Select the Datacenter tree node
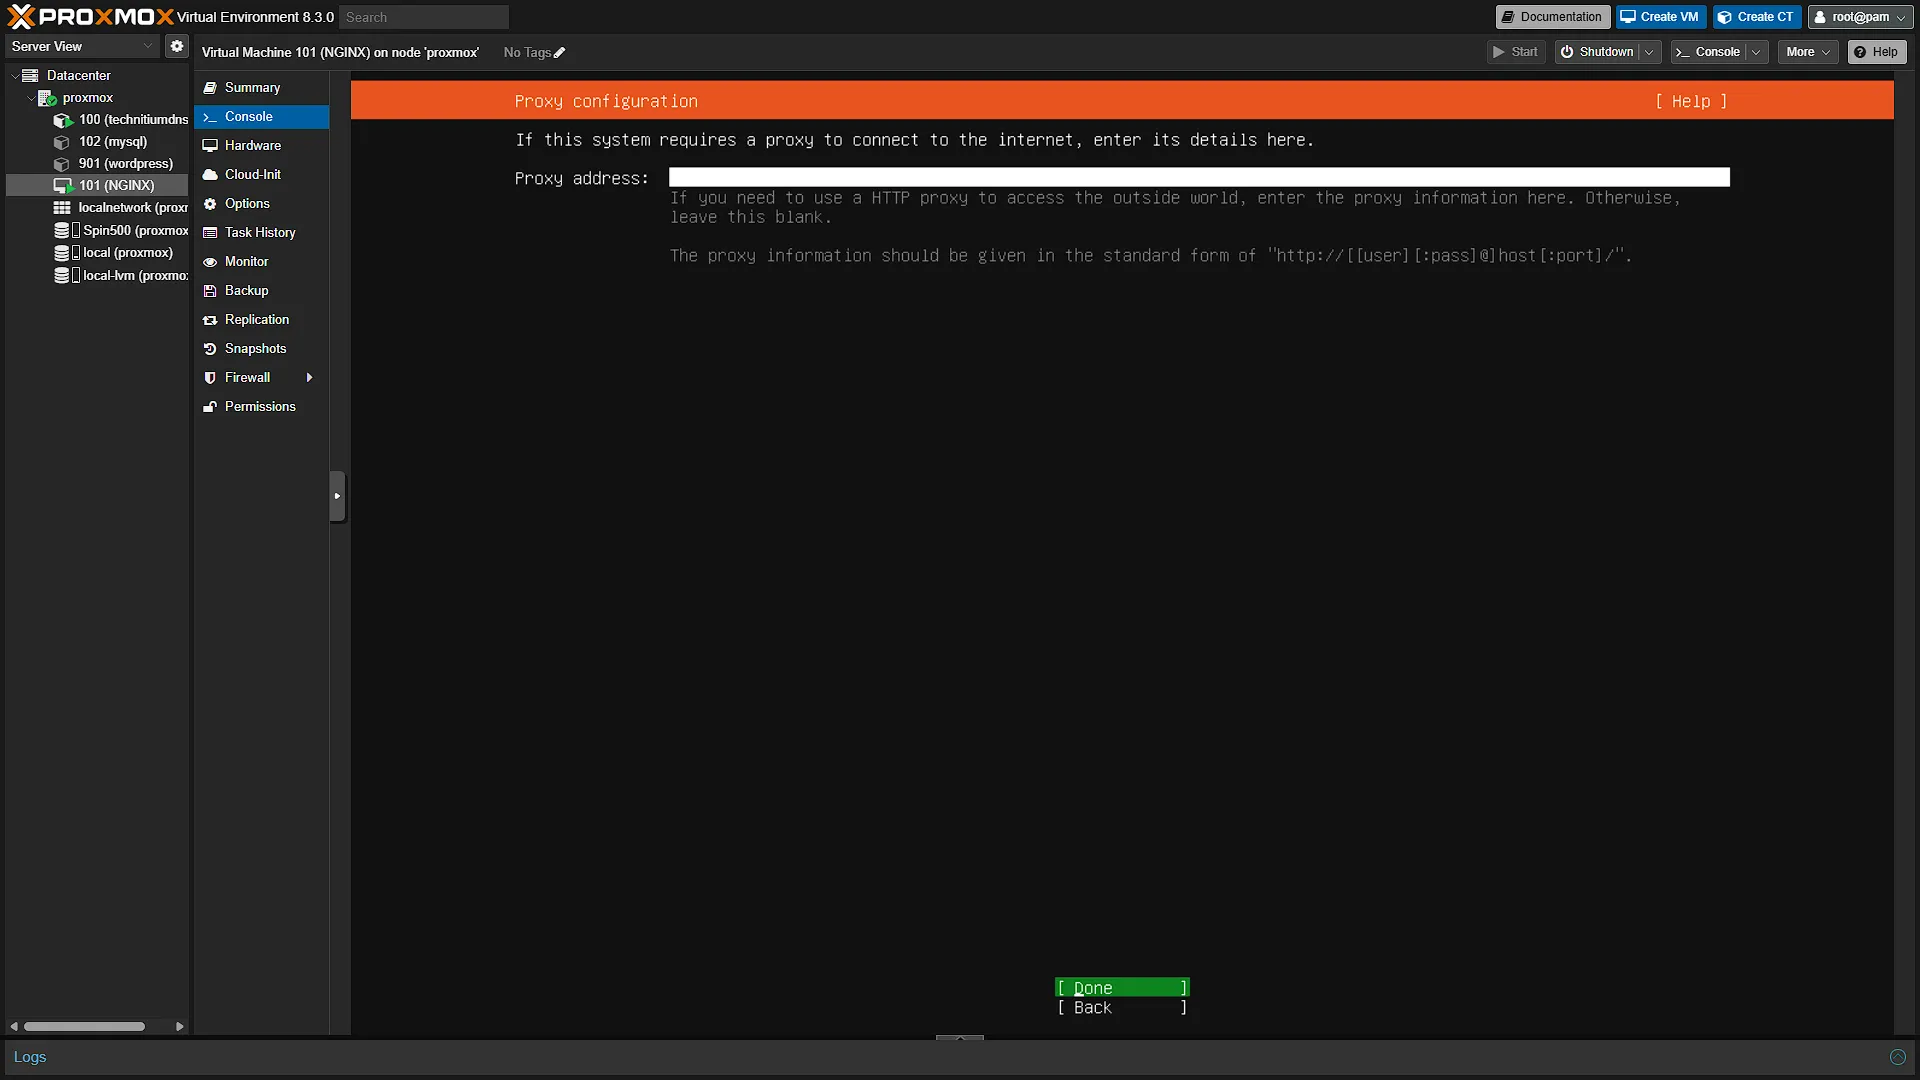This screenshot has height=1080, width=1920. pos(78,75)
